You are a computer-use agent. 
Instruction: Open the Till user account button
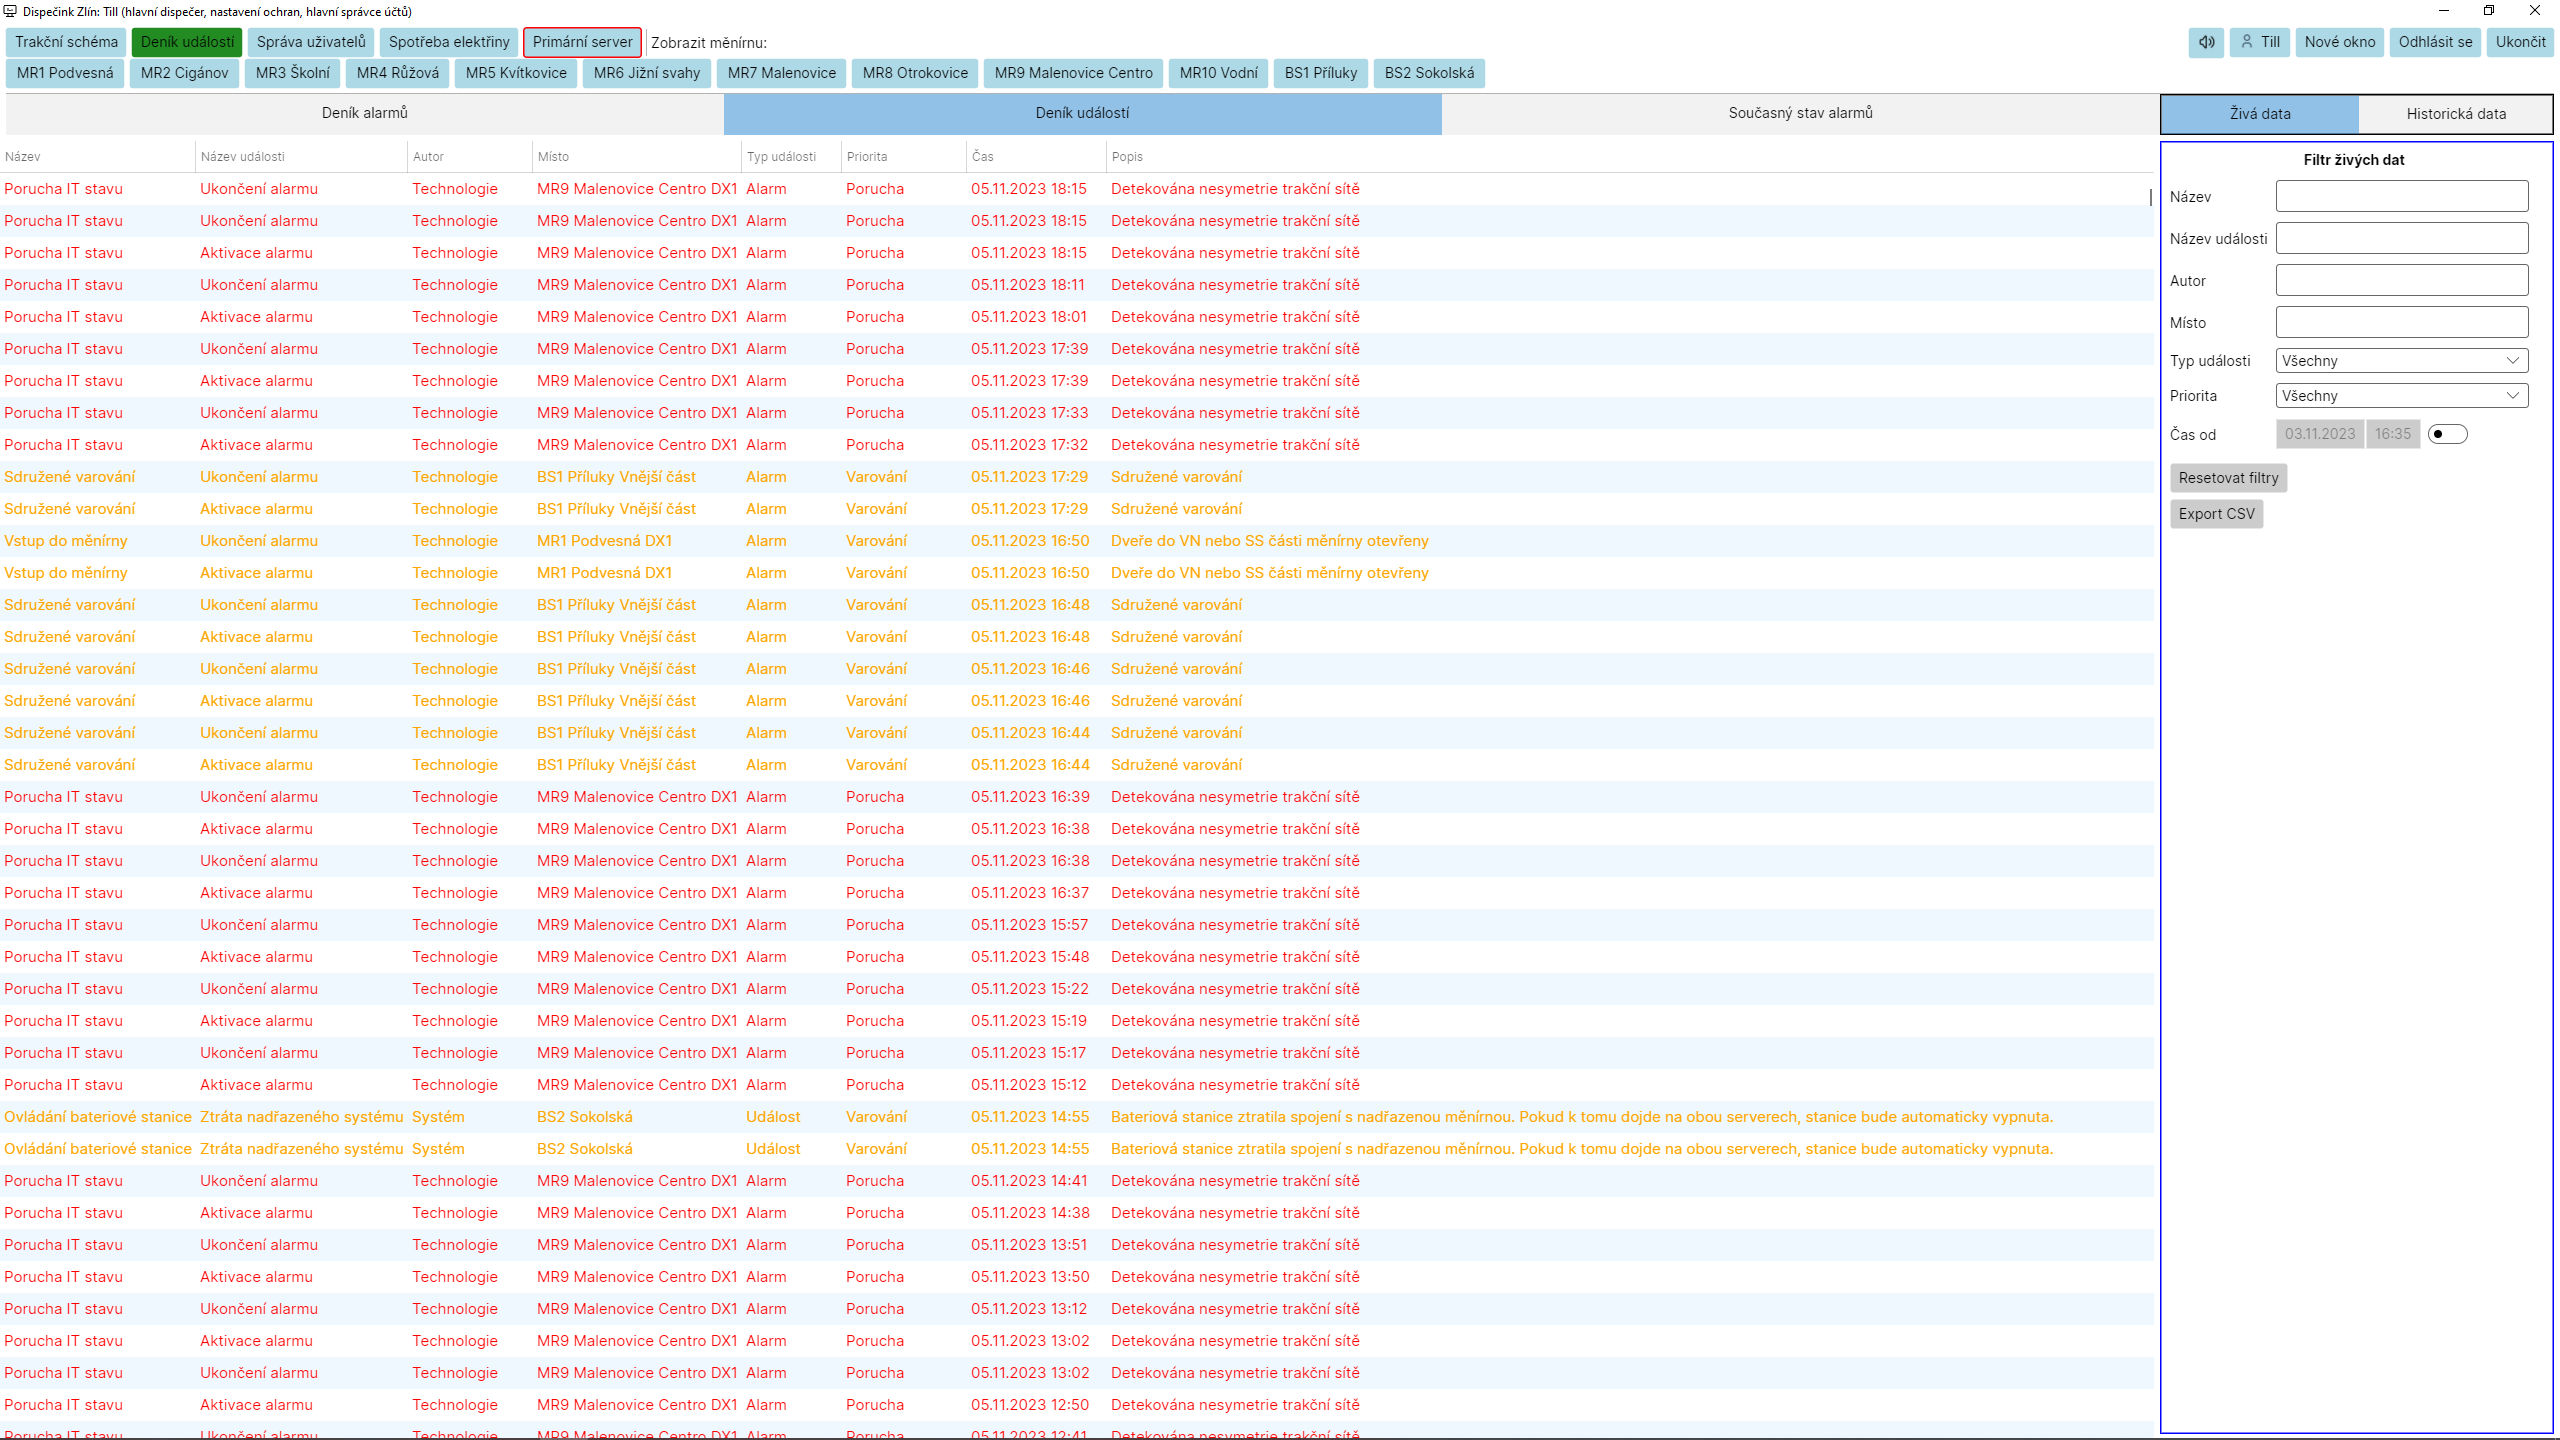pyautogui.click(x=2260, y=42)
